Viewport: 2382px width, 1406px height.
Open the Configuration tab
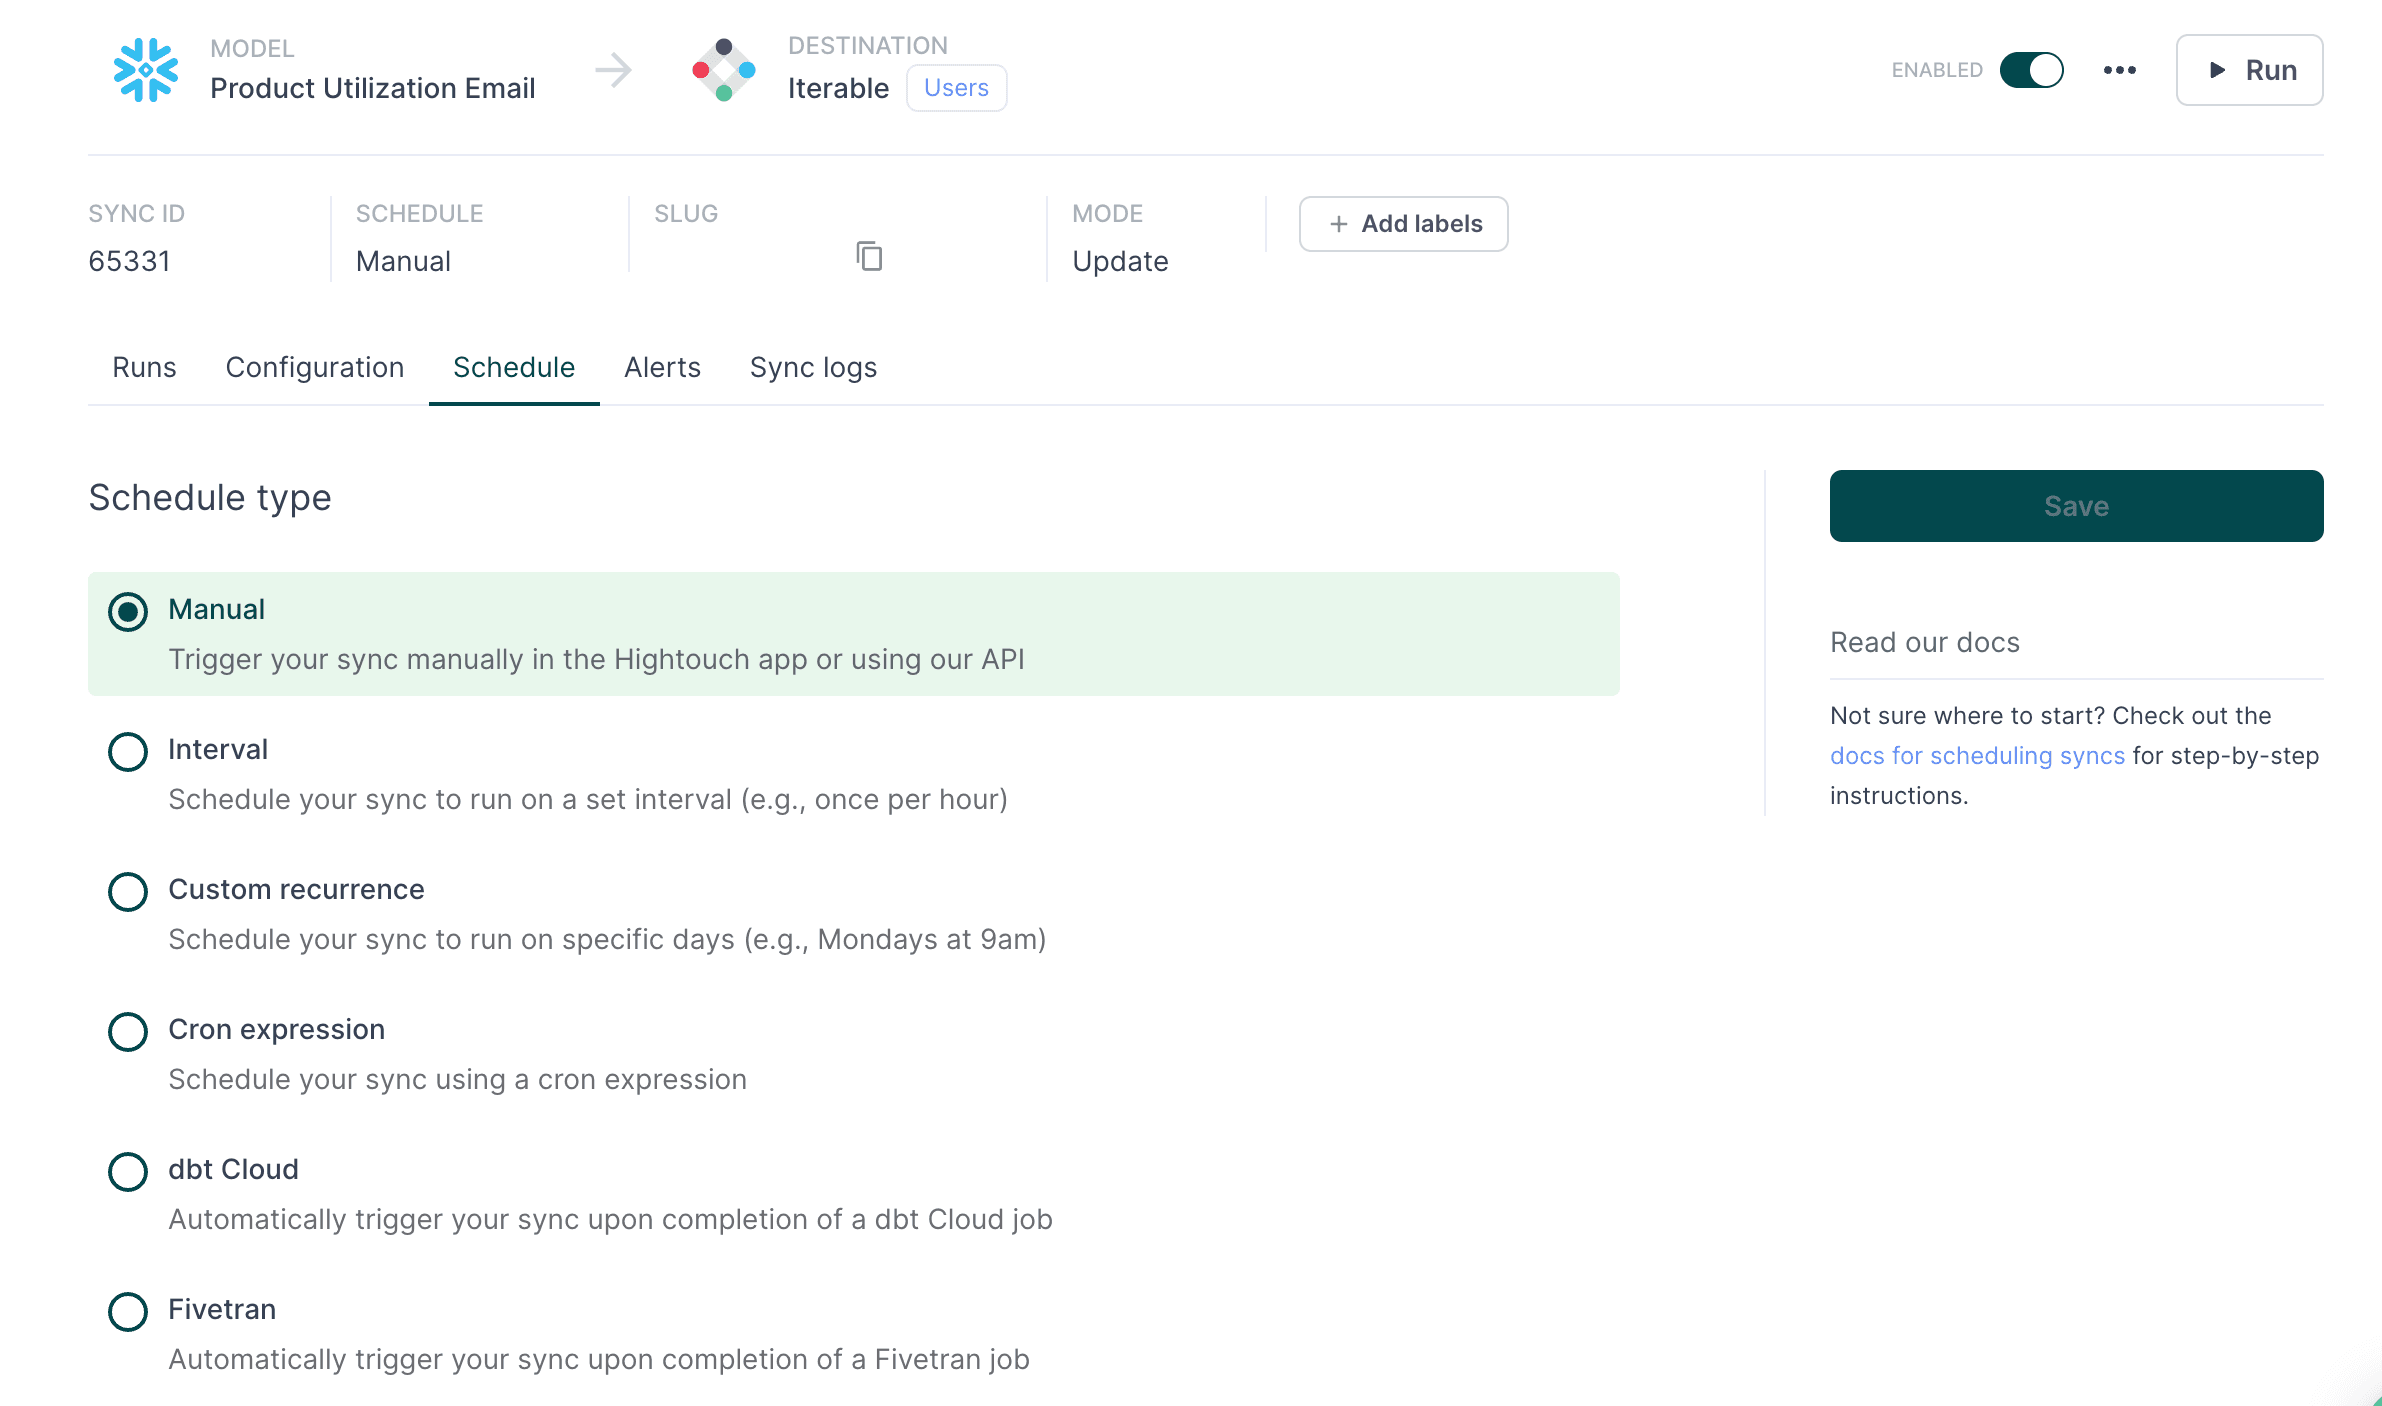point(314,367)
